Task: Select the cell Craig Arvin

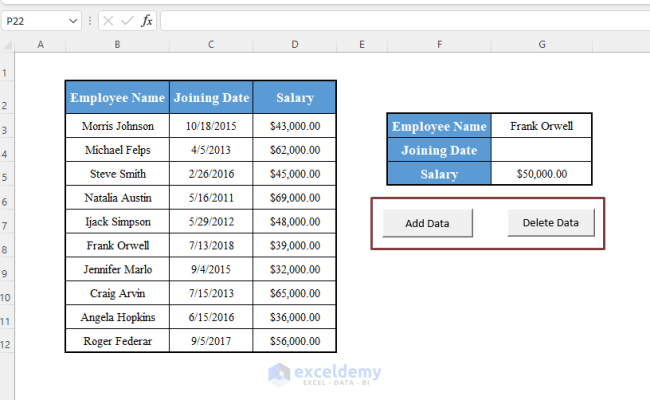Action: (x=117, y=293)
